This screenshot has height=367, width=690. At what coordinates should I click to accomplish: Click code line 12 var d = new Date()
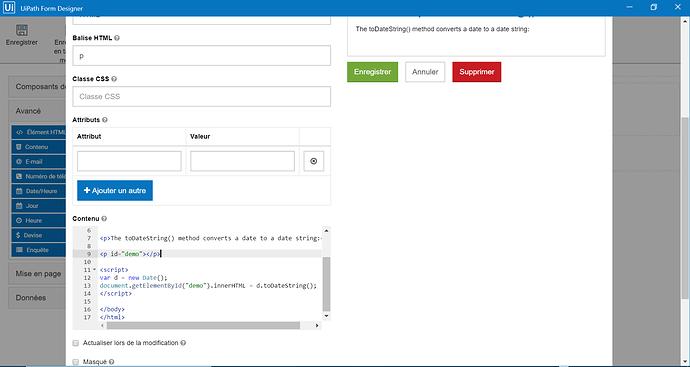[x=134, y=278]
